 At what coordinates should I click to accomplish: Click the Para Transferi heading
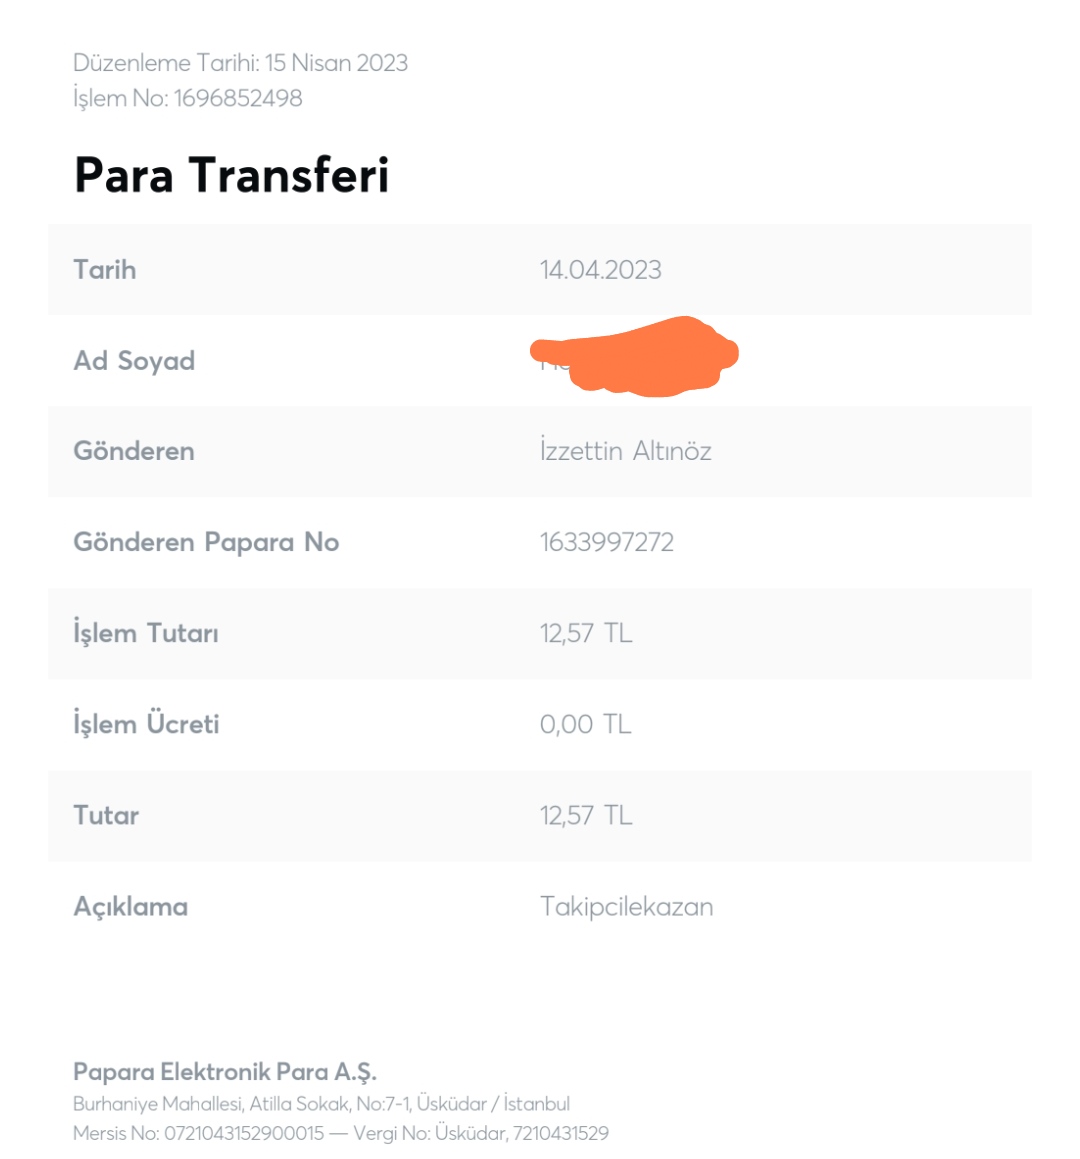[231, 175]
